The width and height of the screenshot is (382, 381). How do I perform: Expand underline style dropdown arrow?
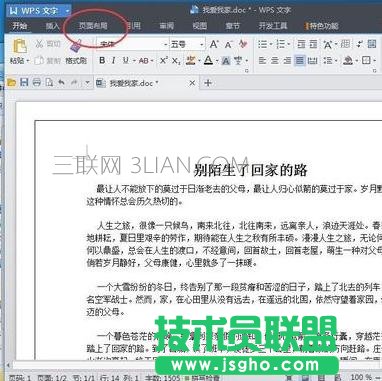tap(134, 61)
